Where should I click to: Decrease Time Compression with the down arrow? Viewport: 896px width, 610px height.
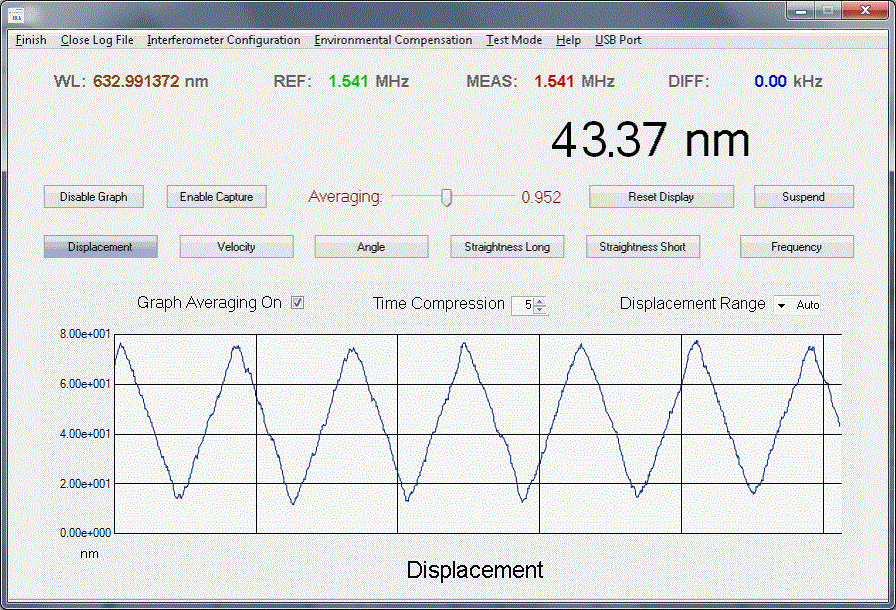click(x=540, y=309)
